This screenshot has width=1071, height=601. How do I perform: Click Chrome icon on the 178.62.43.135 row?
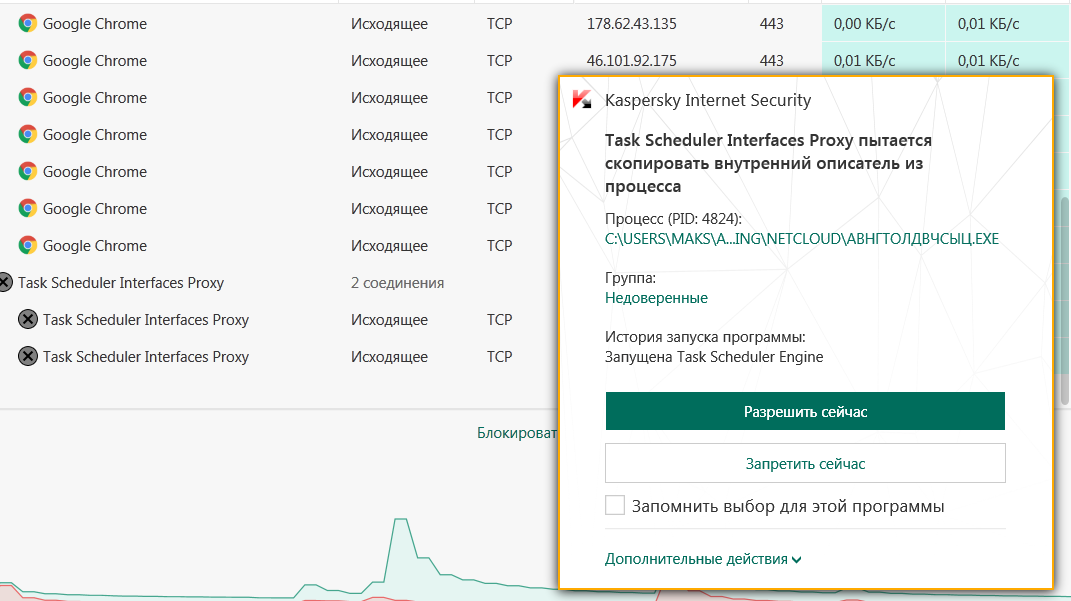[x=28, y=24]
